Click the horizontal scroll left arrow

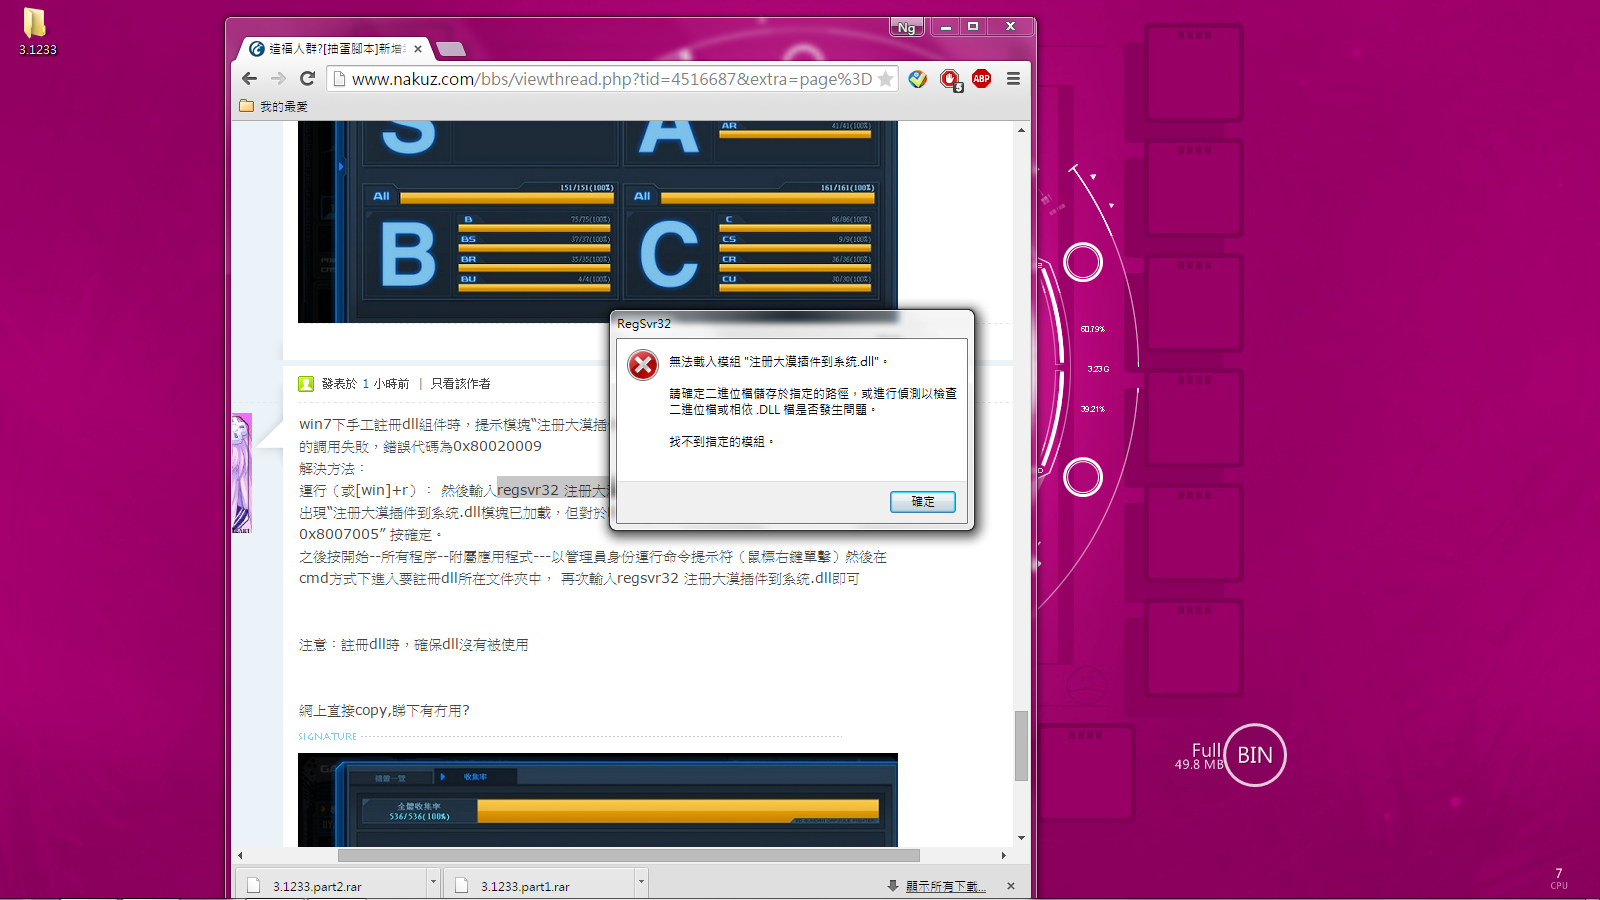click(240, 855)
